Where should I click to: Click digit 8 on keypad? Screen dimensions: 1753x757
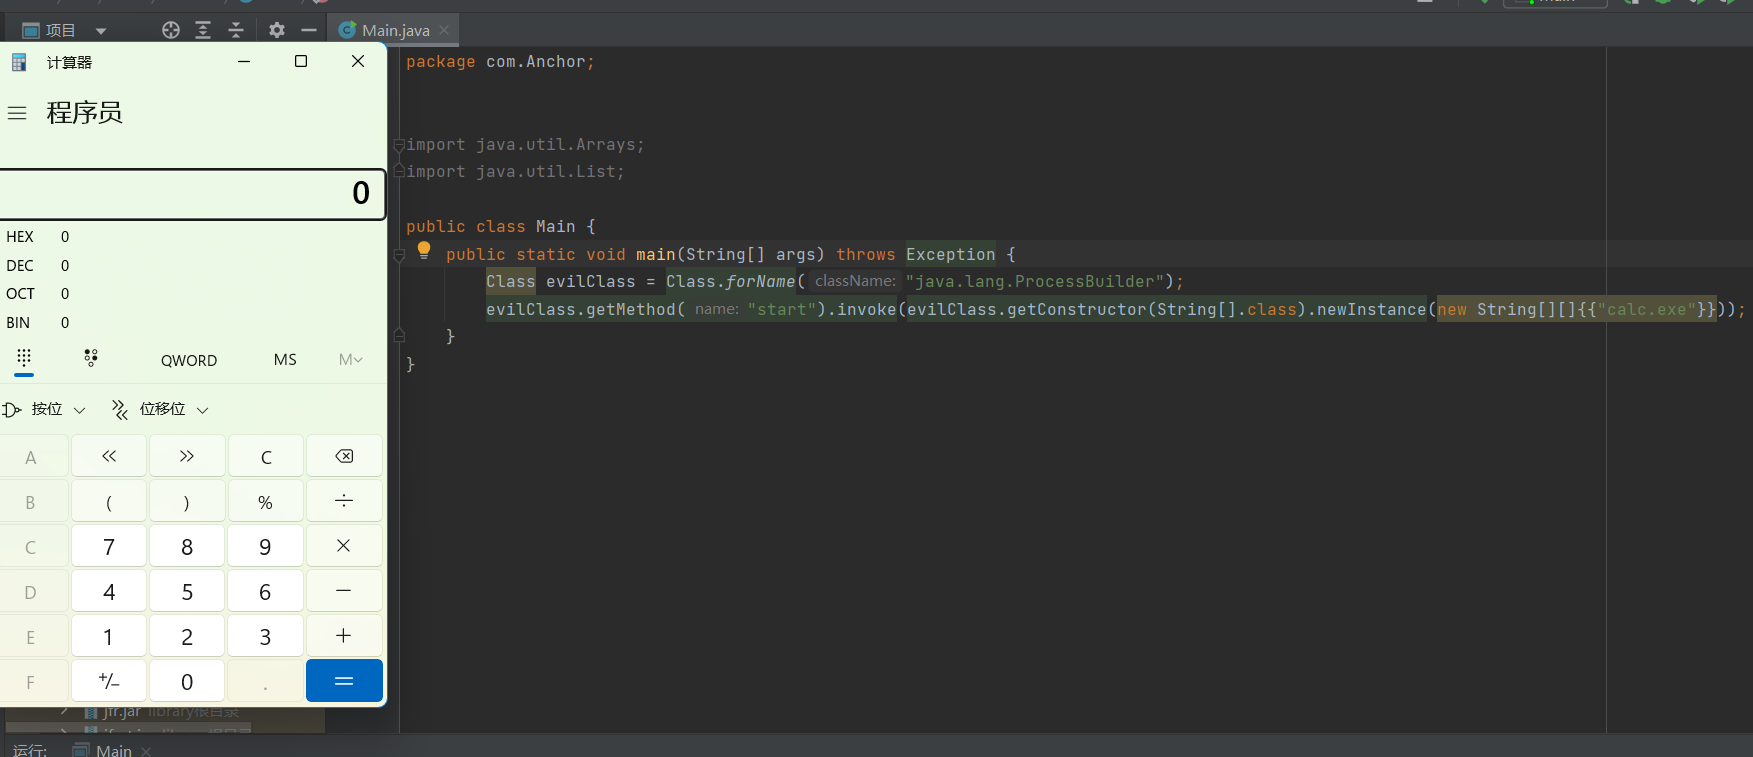187,546
